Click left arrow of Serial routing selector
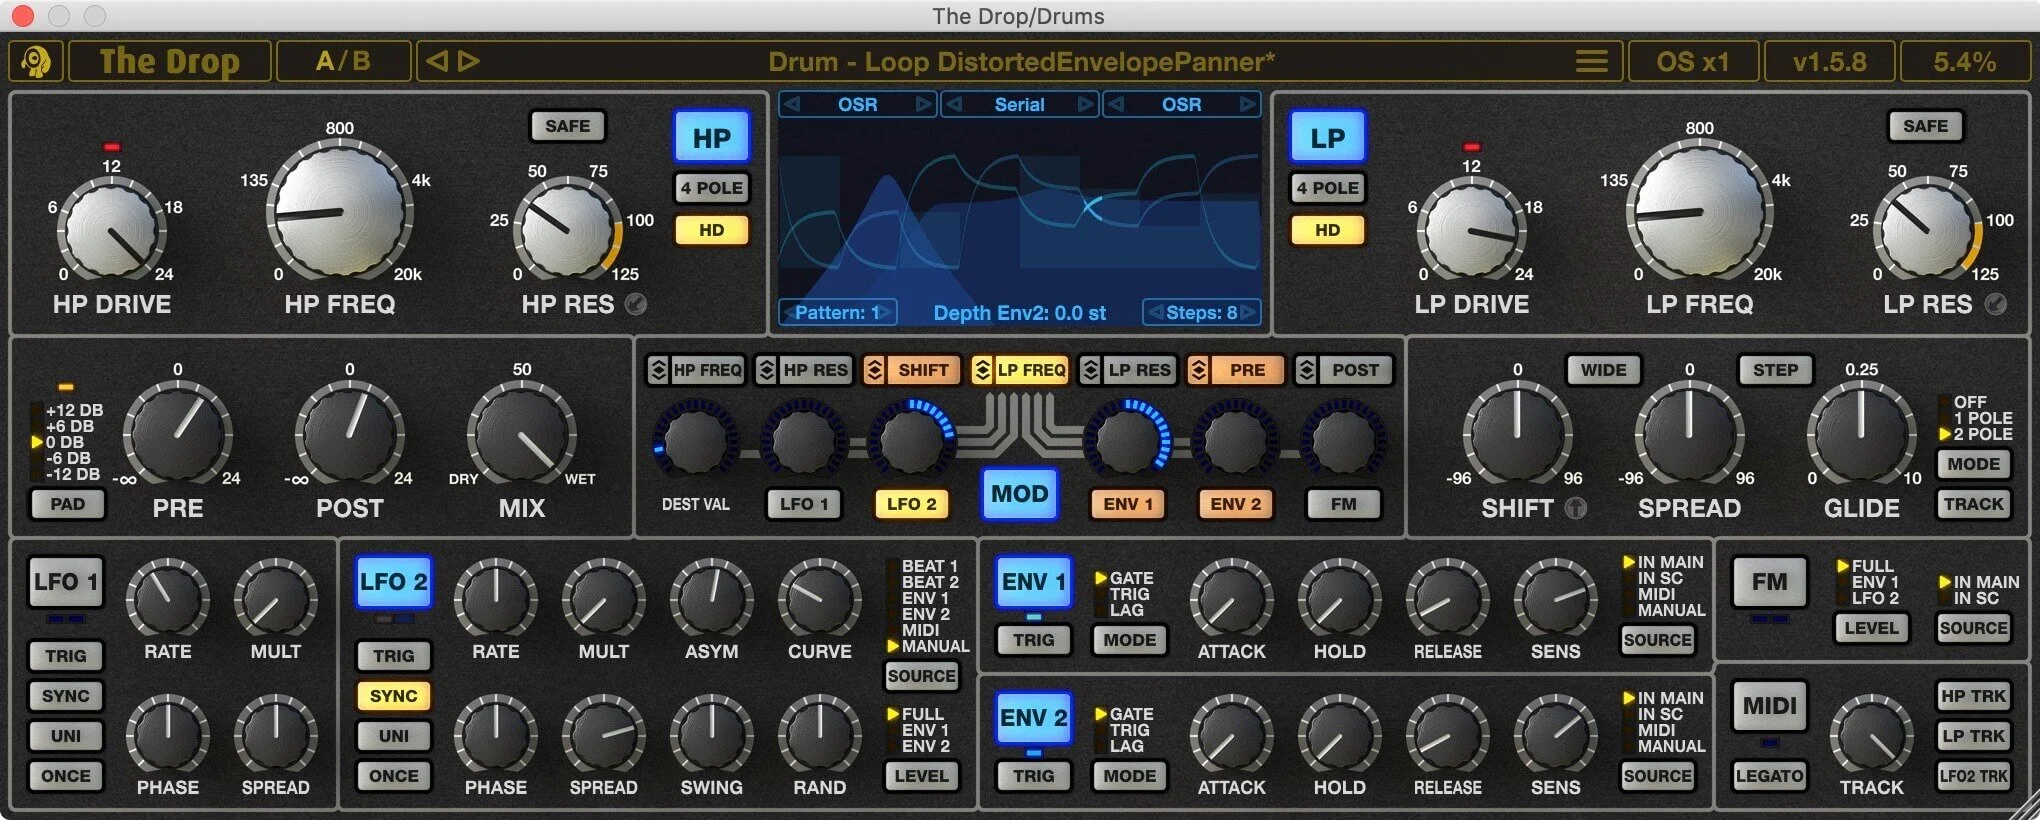The height and width of the screenshot is (820, 2040). tap(954, 104)
